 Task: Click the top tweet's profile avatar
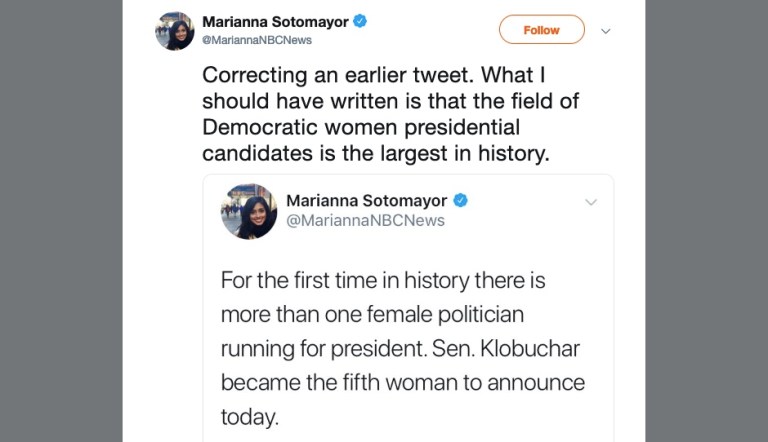[174, 30]
